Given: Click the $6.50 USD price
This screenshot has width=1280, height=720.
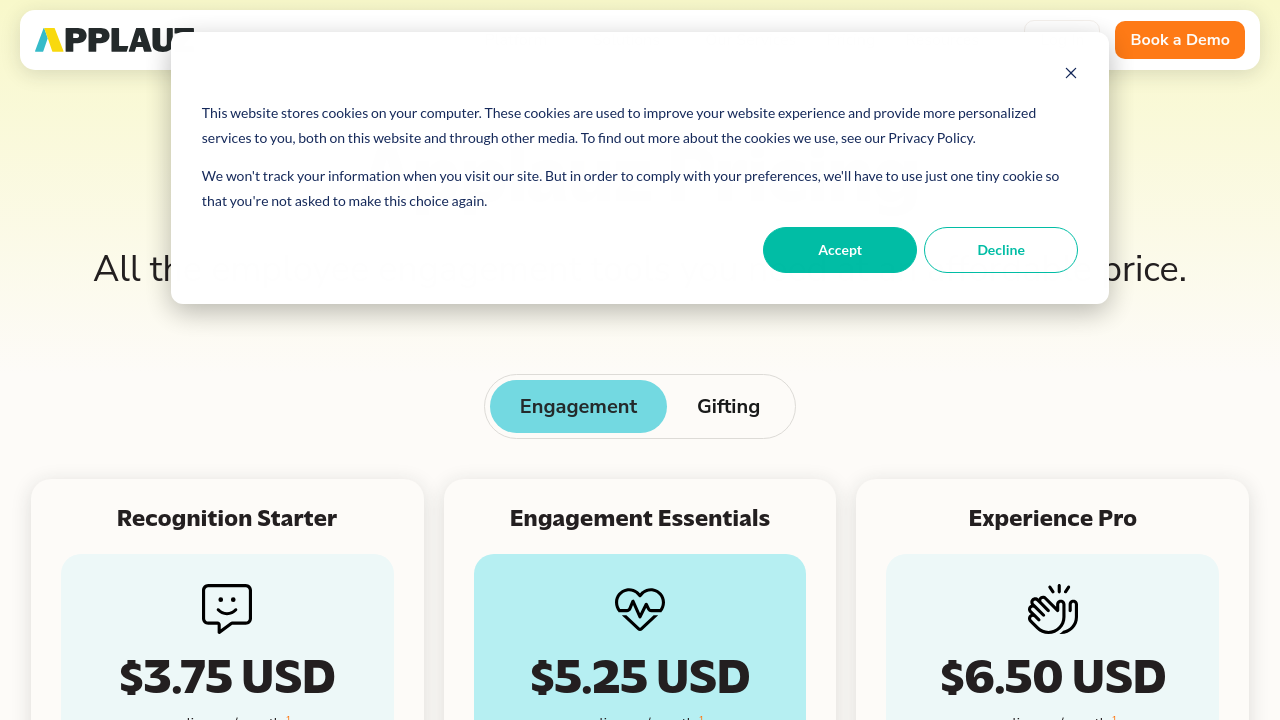Looking at the screenshot, I should [1052, 677].
